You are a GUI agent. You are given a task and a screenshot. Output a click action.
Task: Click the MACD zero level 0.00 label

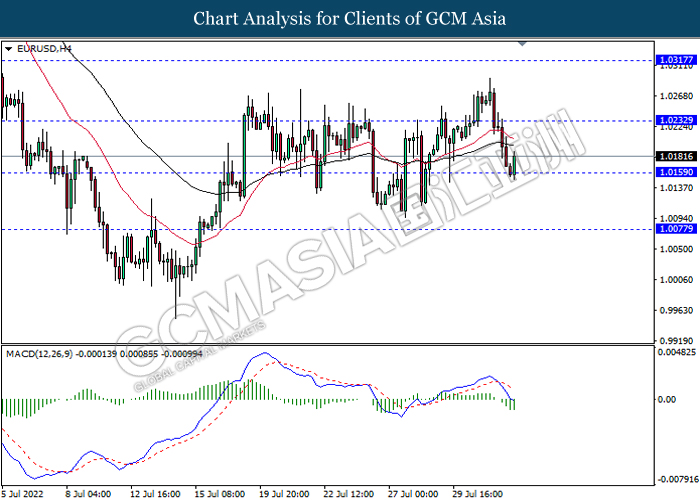tap(667, 400)
